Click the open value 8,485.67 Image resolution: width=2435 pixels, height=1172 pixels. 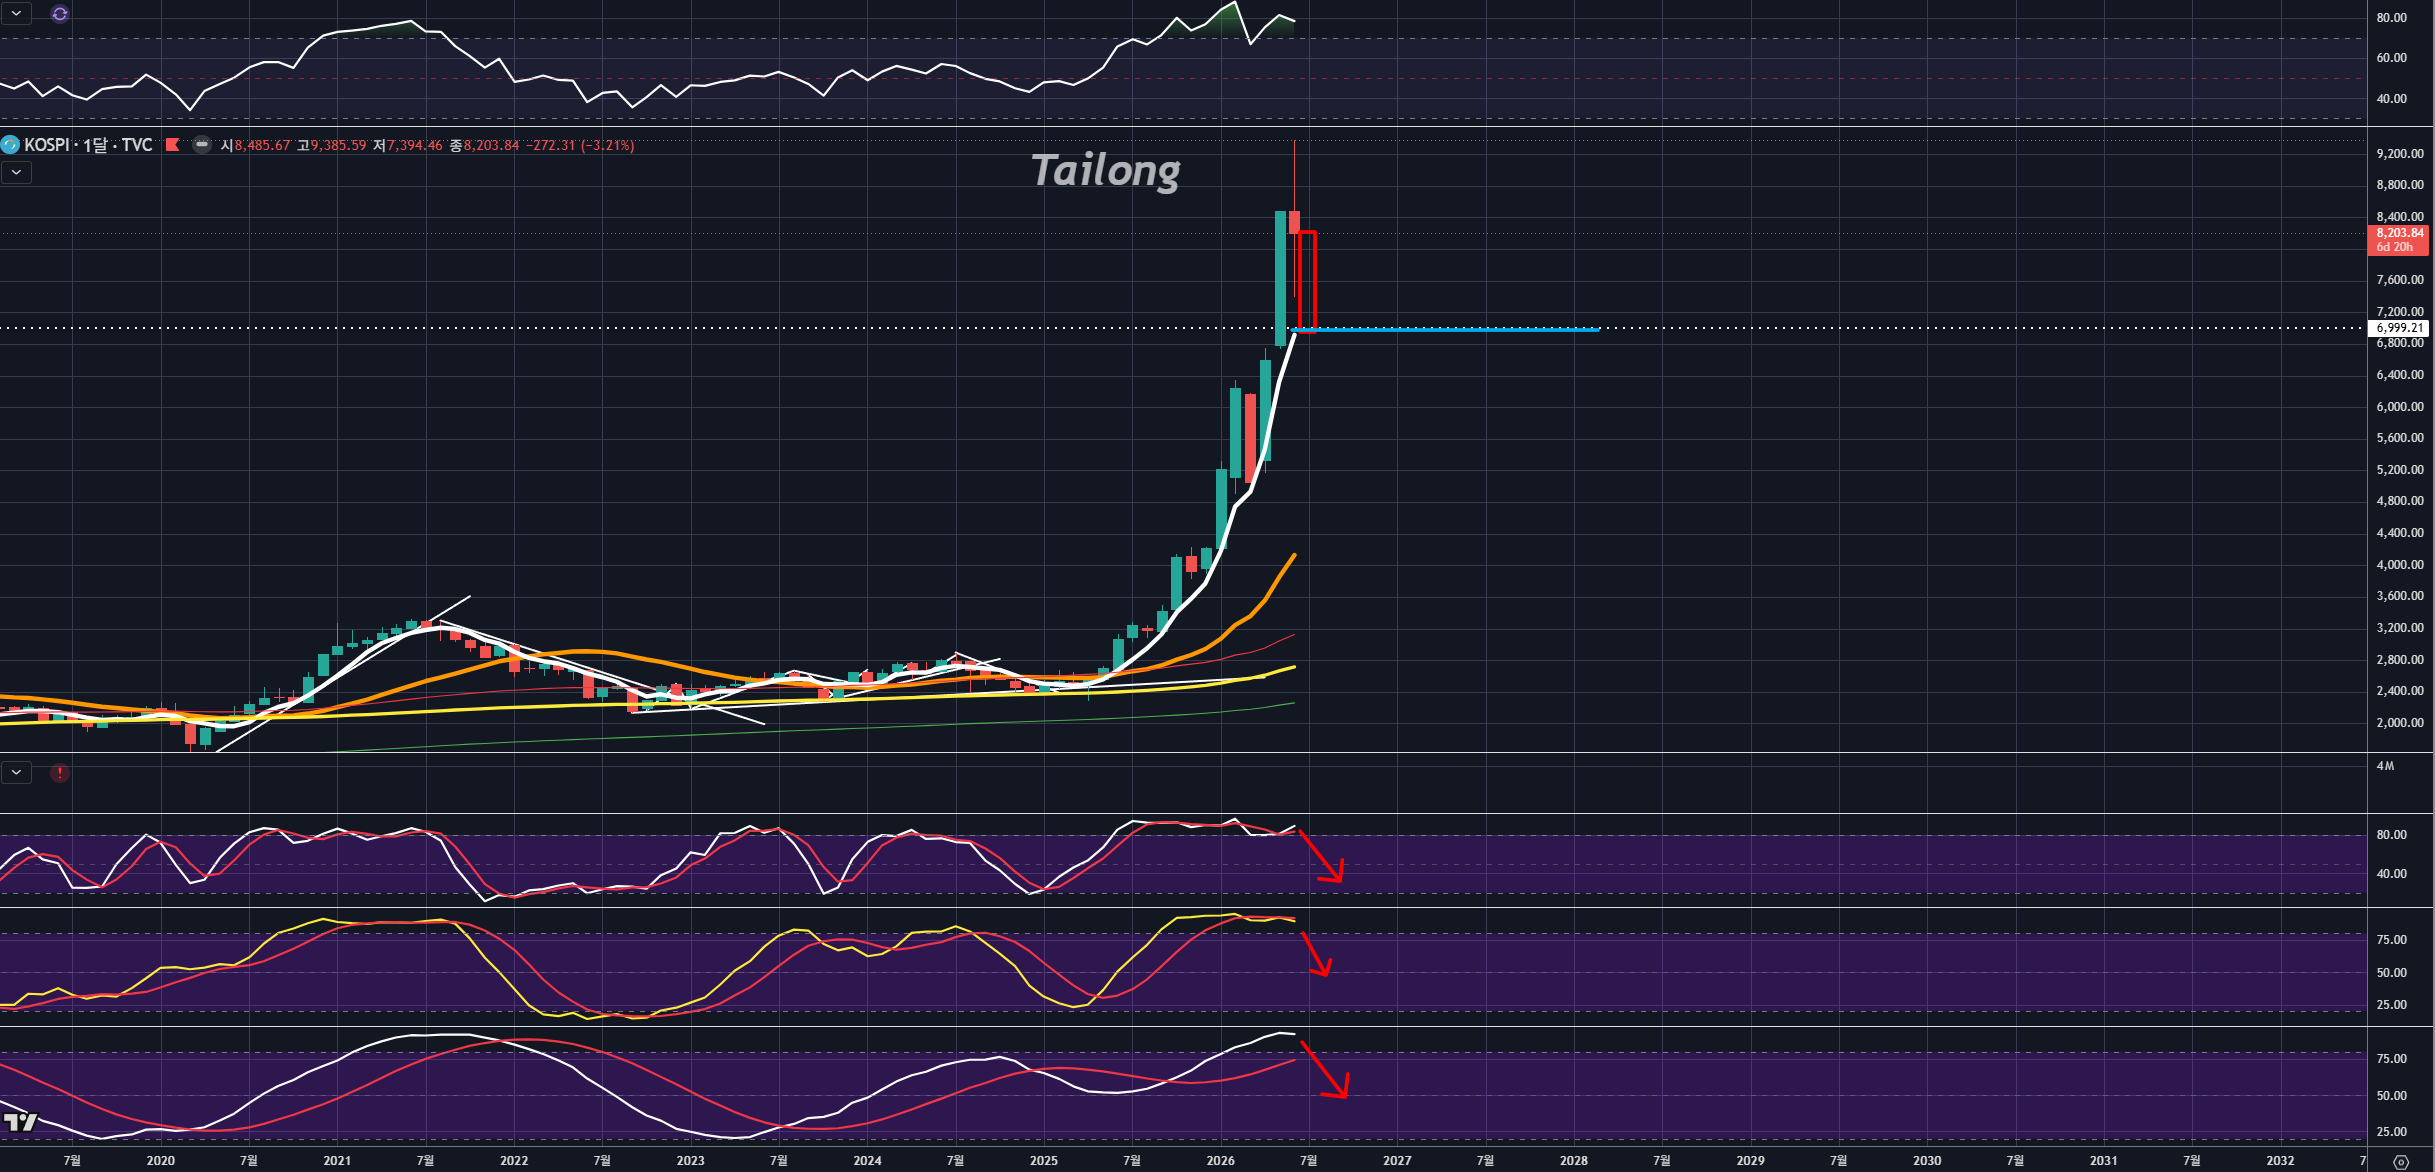(x=262, y=145)
